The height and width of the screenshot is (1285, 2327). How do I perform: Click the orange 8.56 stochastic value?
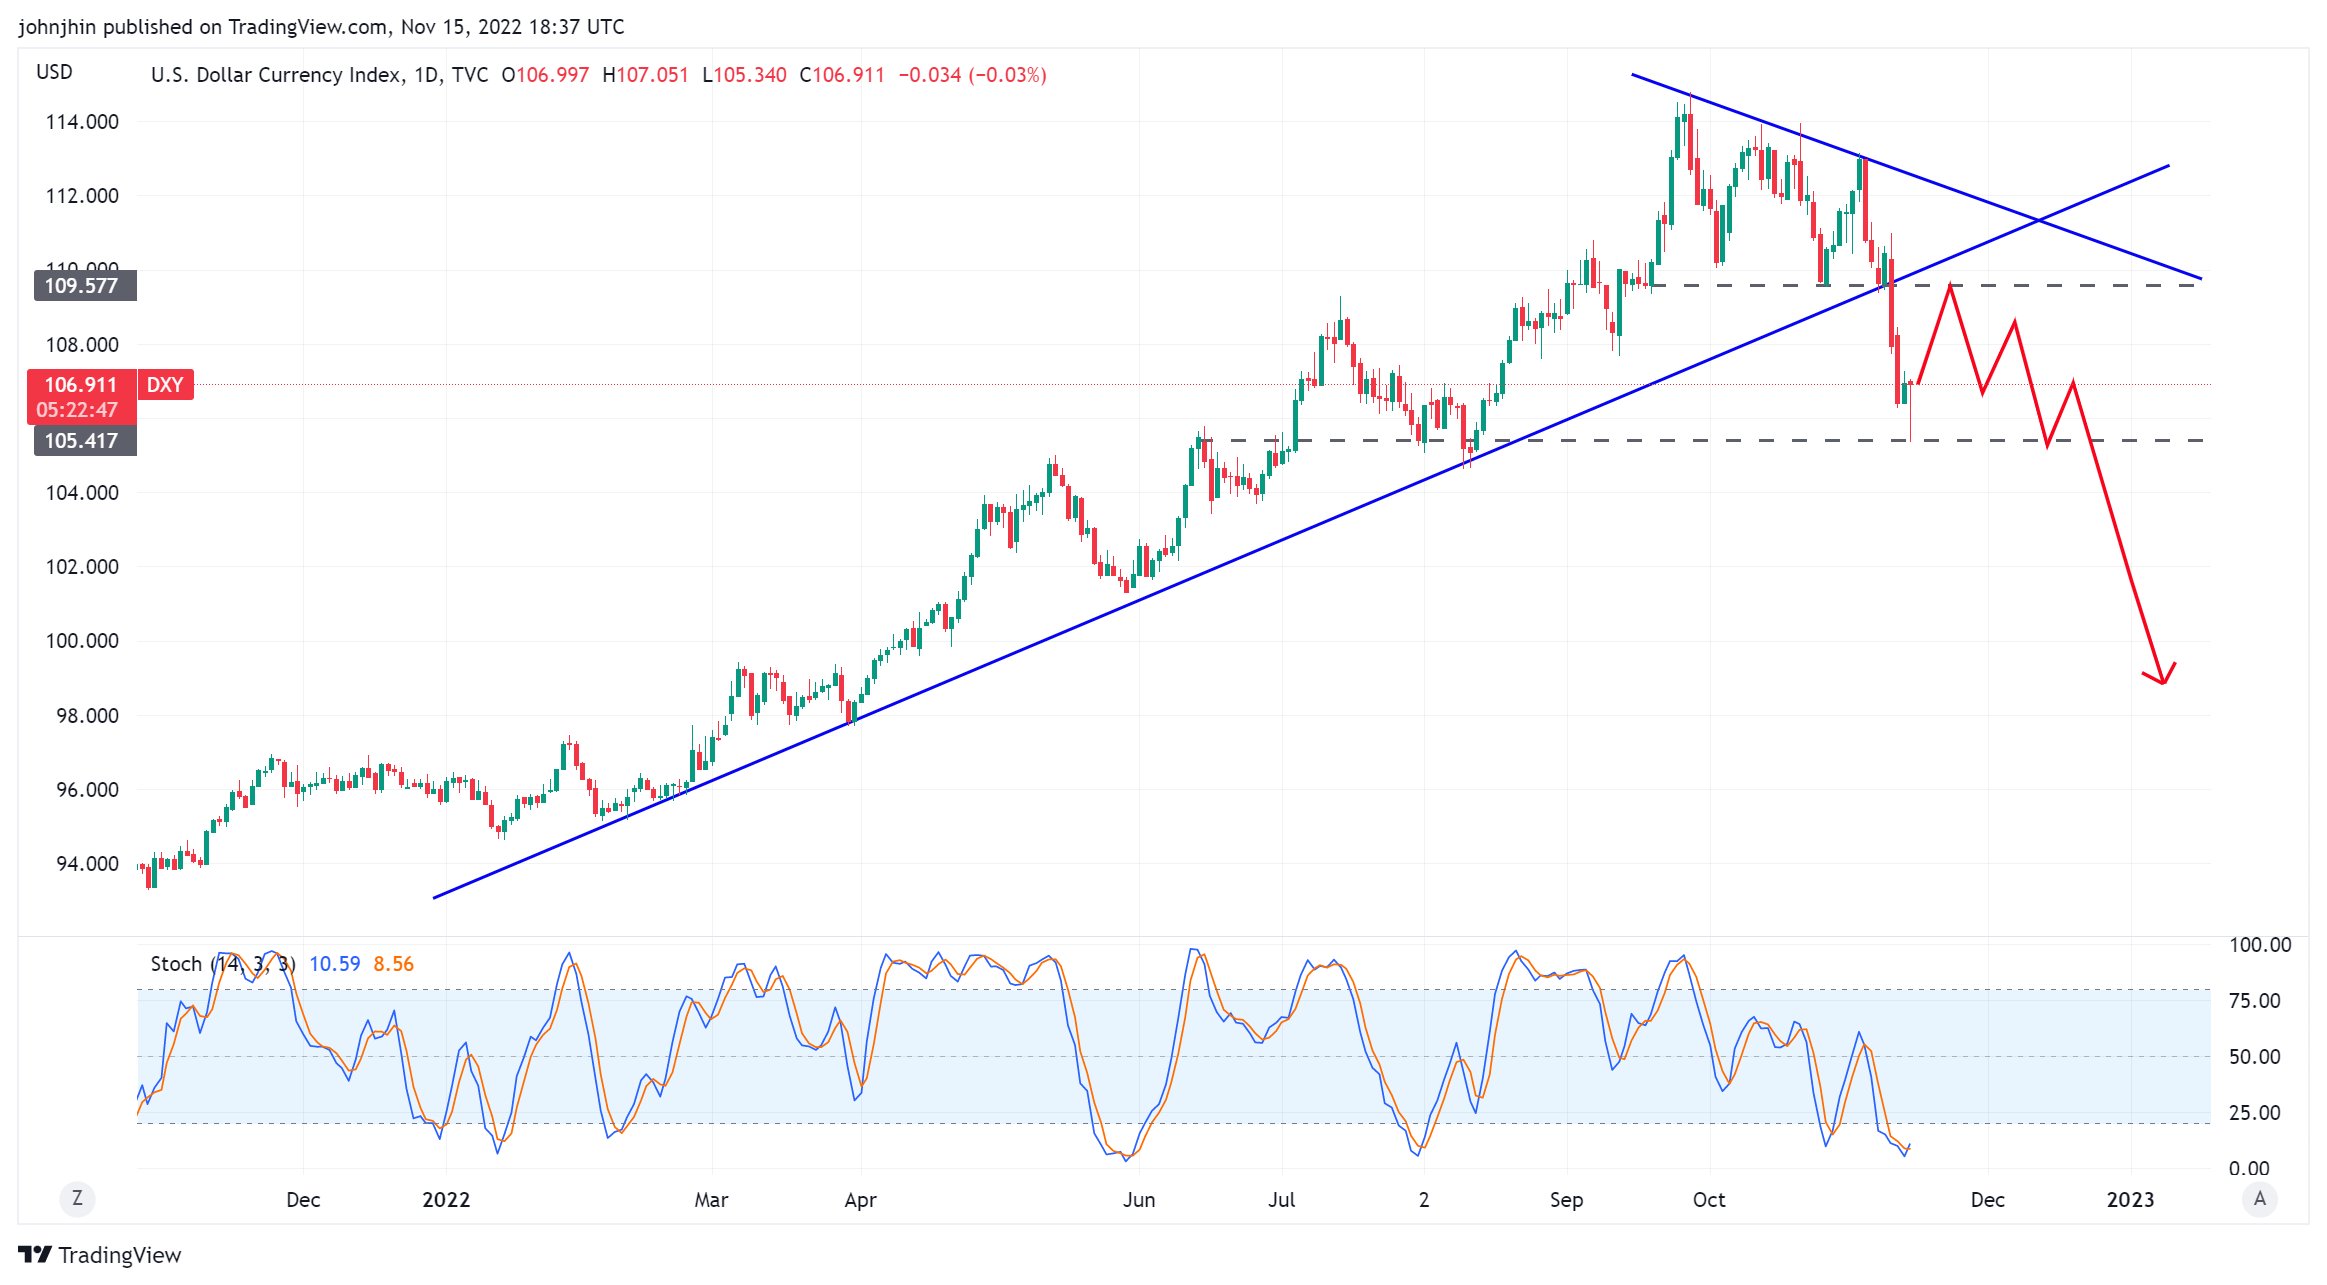pyautogui.click(x=393, y=964)
